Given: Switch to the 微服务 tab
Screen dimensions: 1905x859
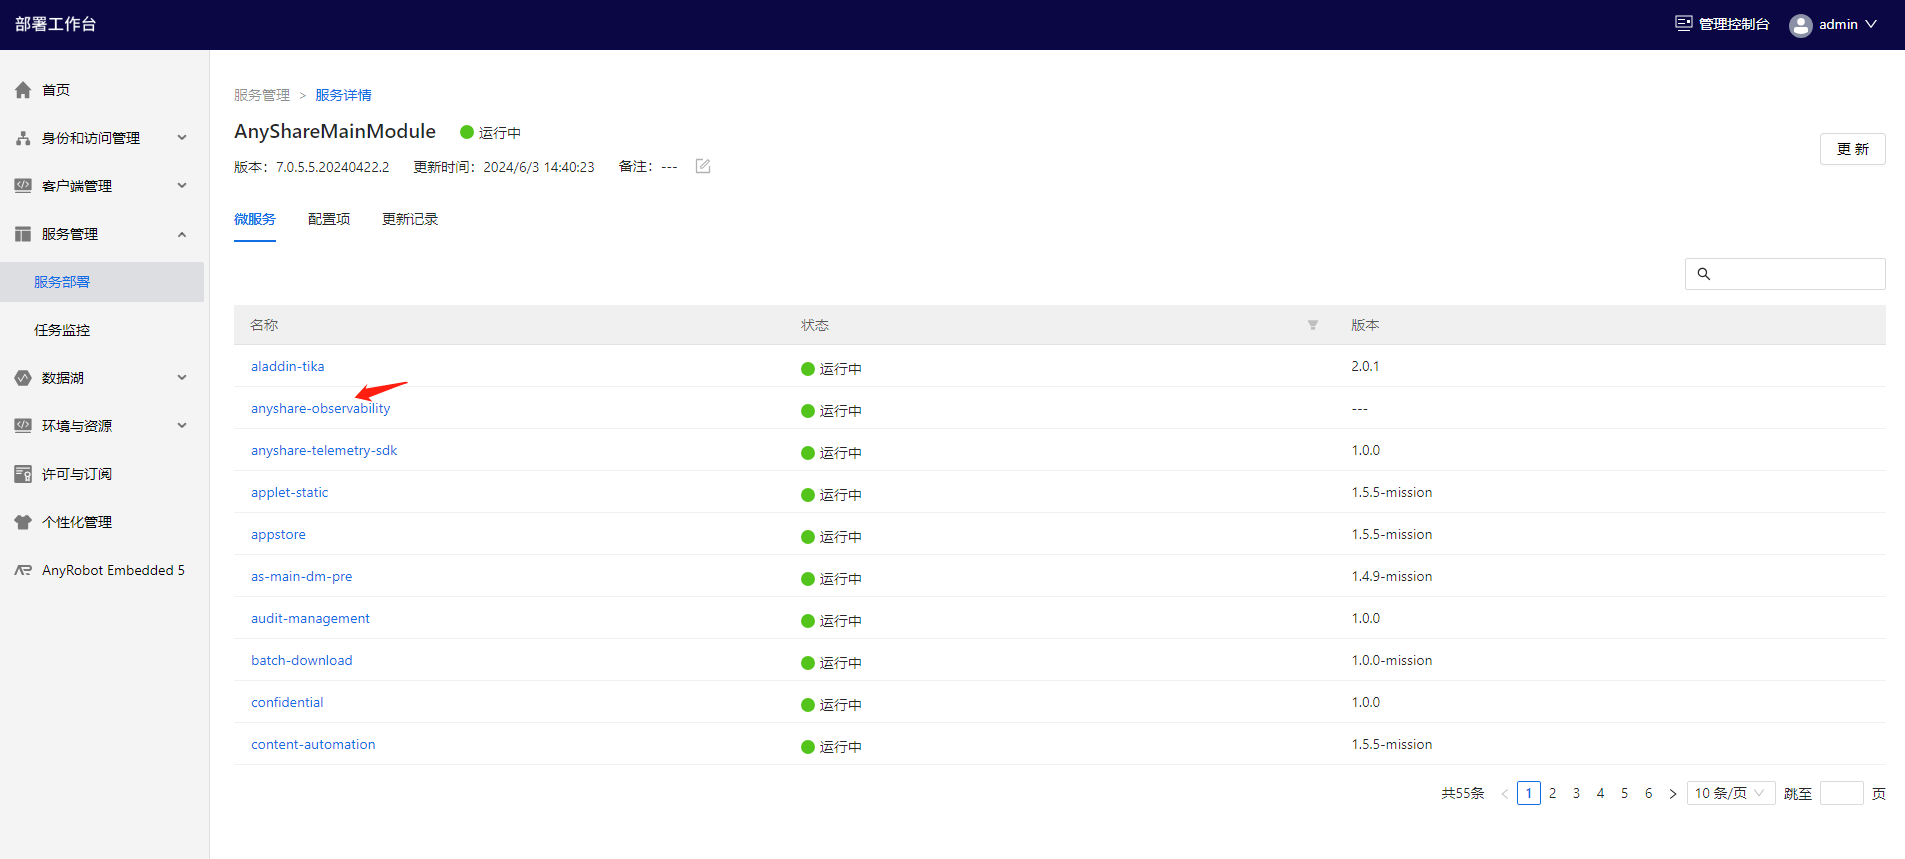Looking at the screenshot, I should (x=255, y=219).
